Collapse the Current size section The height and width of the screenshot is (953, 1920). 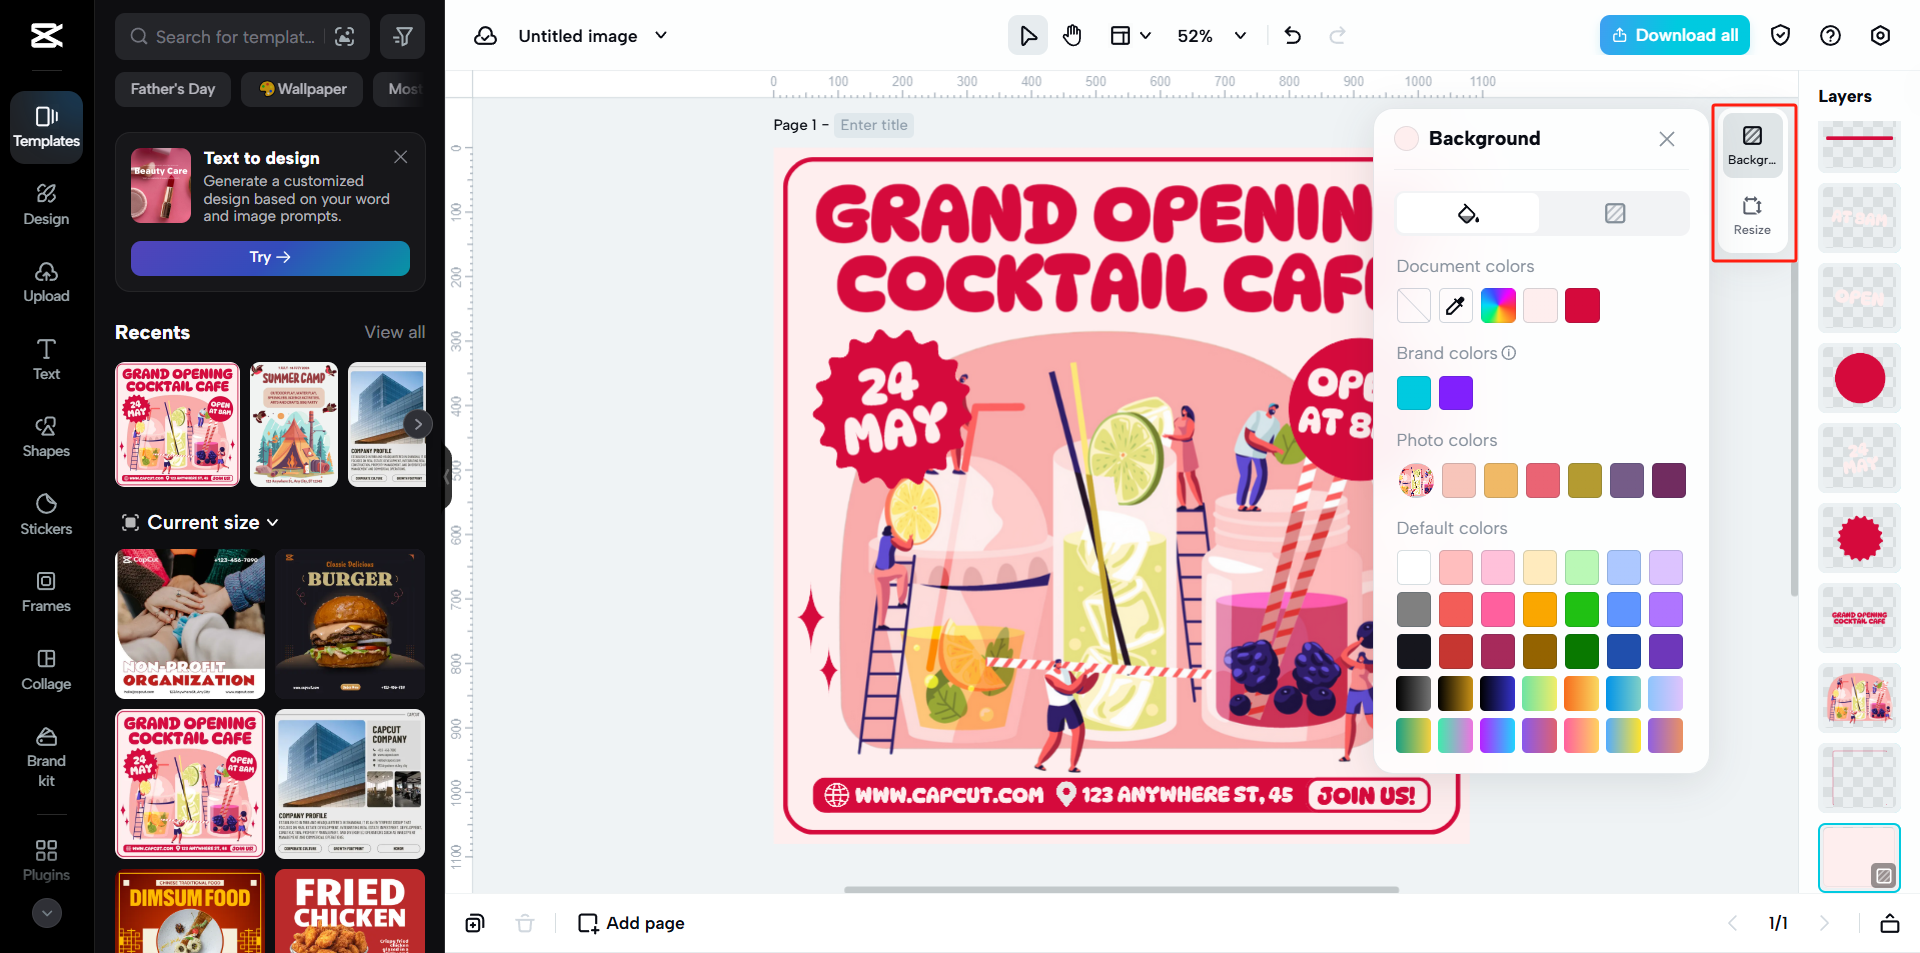click(x=272, y=521)
